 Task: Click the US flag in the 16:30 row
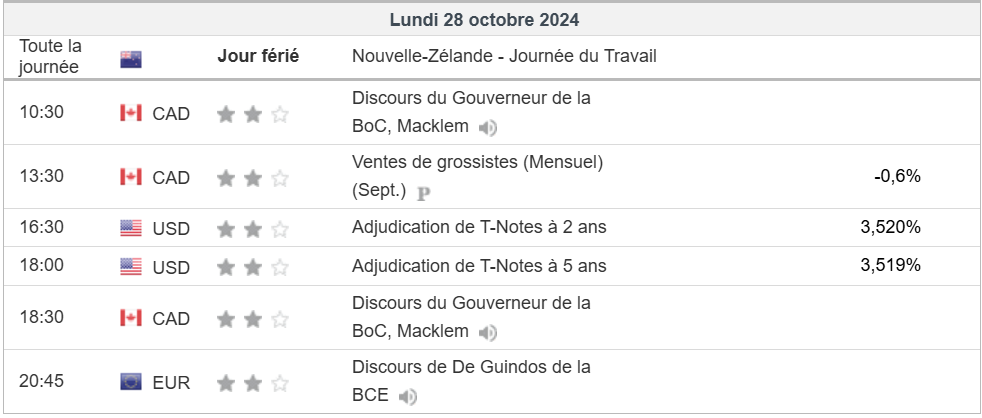point(131,229)
